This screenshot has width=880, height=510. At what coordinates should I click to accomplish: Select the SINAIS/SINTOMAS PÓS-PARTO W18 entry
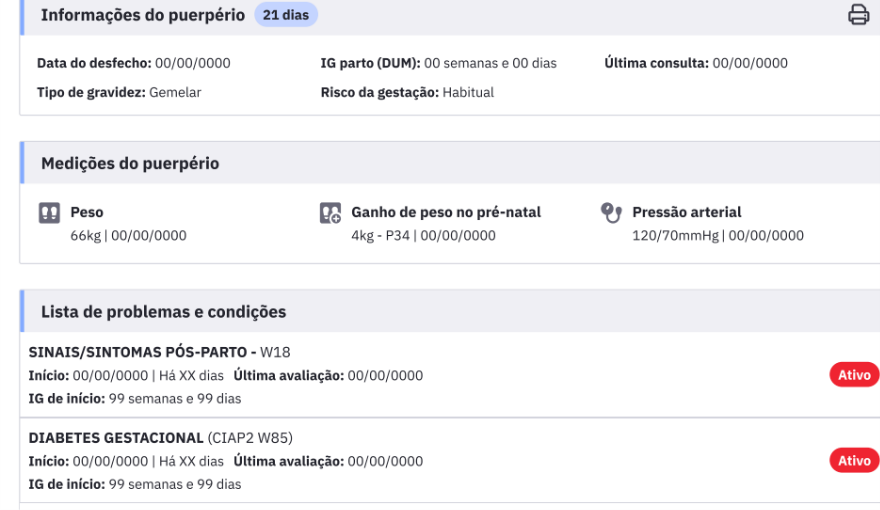(x=159, y=352)
